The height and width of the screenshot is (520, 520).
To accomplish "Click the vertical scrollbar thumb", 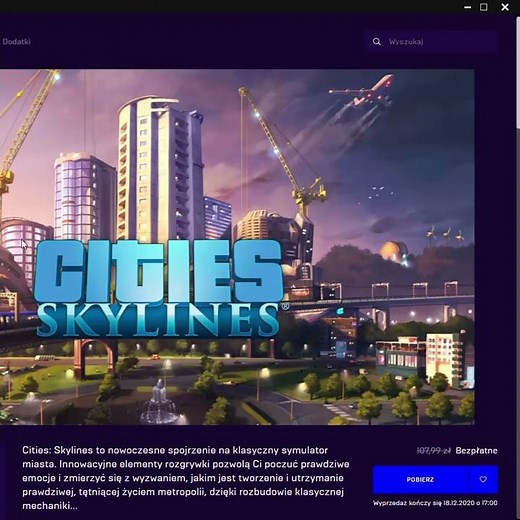I will coord(518,72).
